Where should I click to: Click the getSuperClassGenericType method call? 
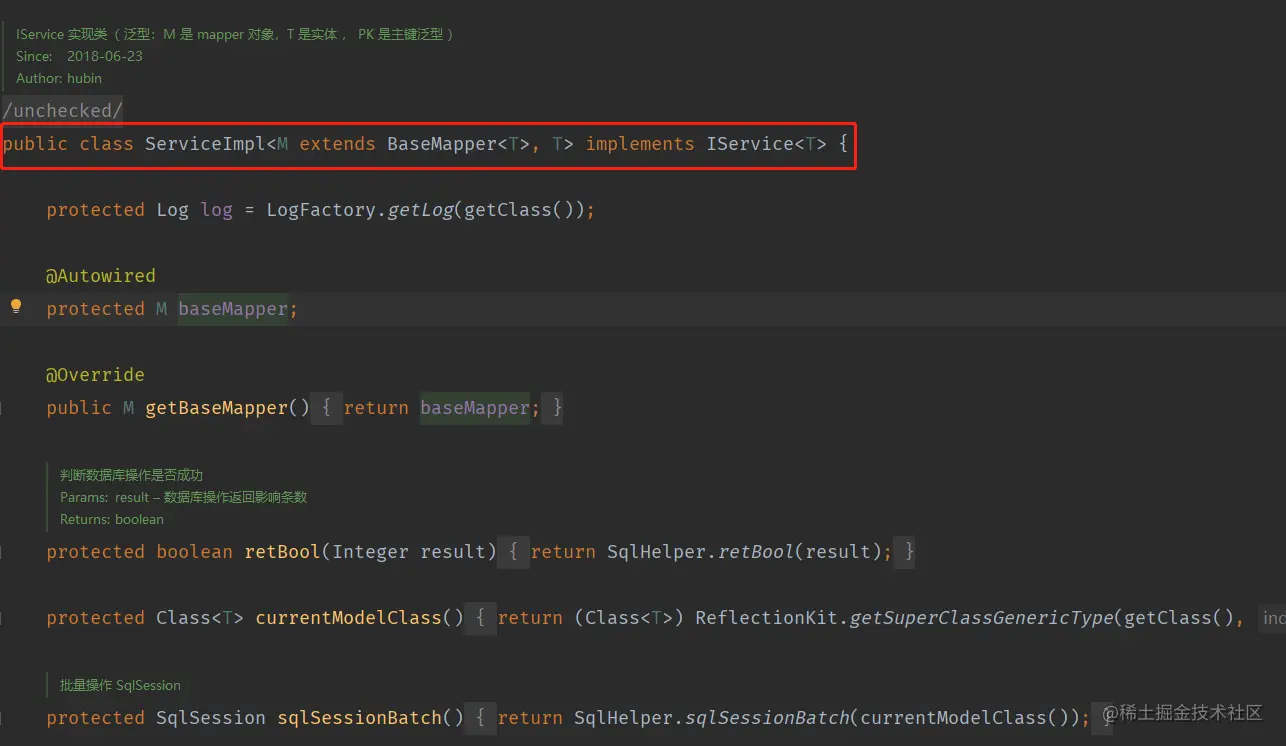pyautogui.click(x=980, y=618)
